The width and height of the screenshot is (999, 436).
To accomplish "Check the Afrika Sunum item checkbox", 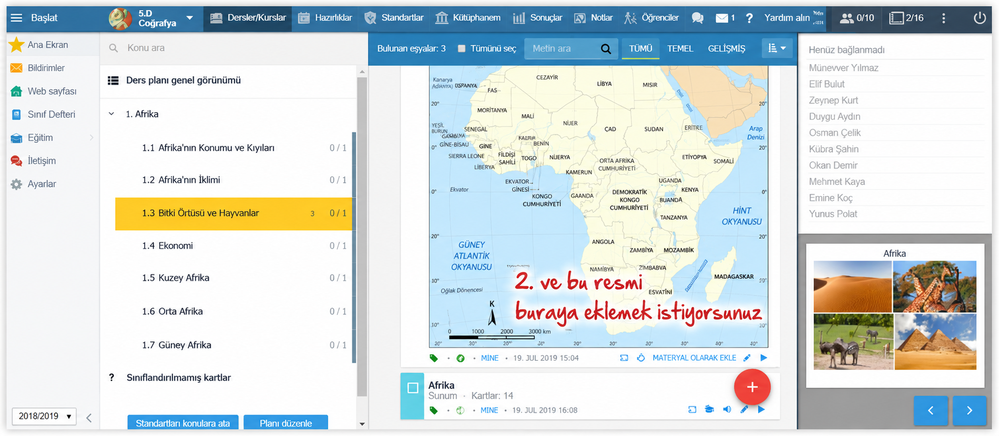I will coord(412,388).
